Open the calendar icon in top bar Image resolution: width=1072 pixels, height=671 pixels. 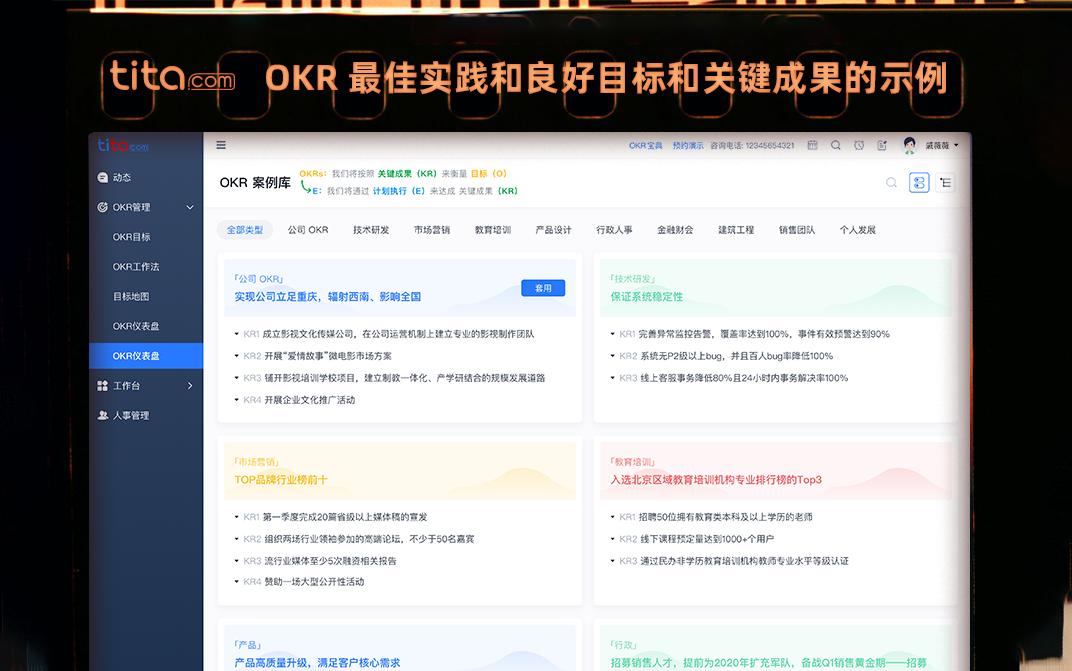813,145
